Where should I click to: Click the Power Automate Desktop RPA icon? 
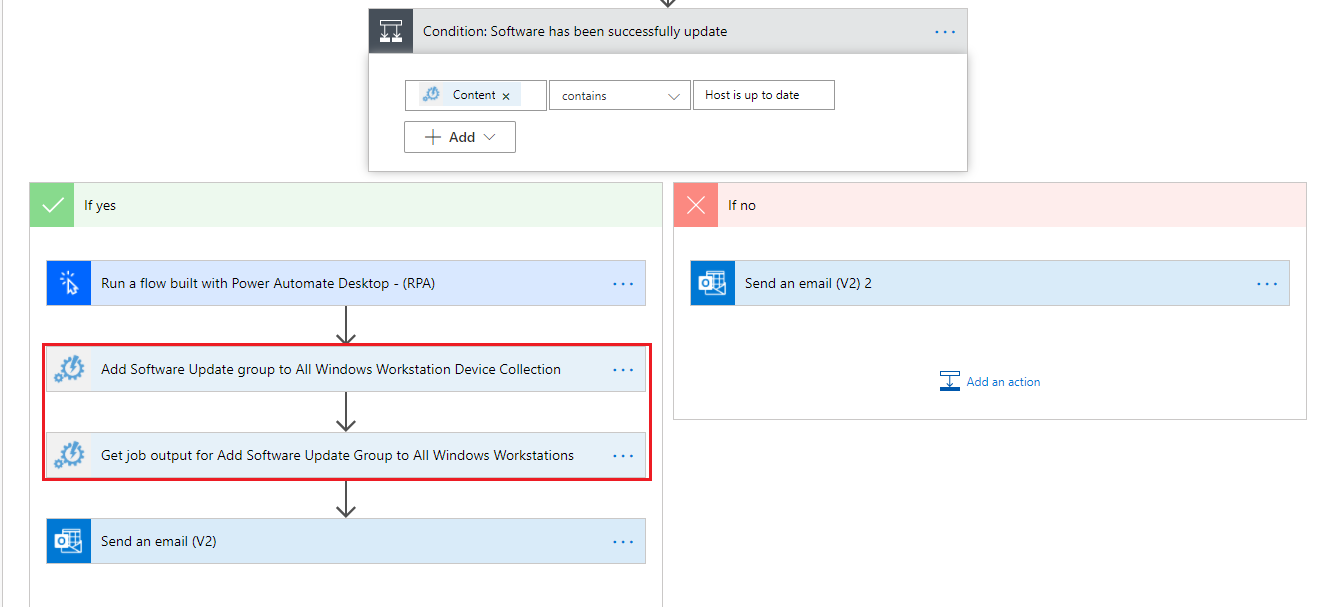pos(69,284)
